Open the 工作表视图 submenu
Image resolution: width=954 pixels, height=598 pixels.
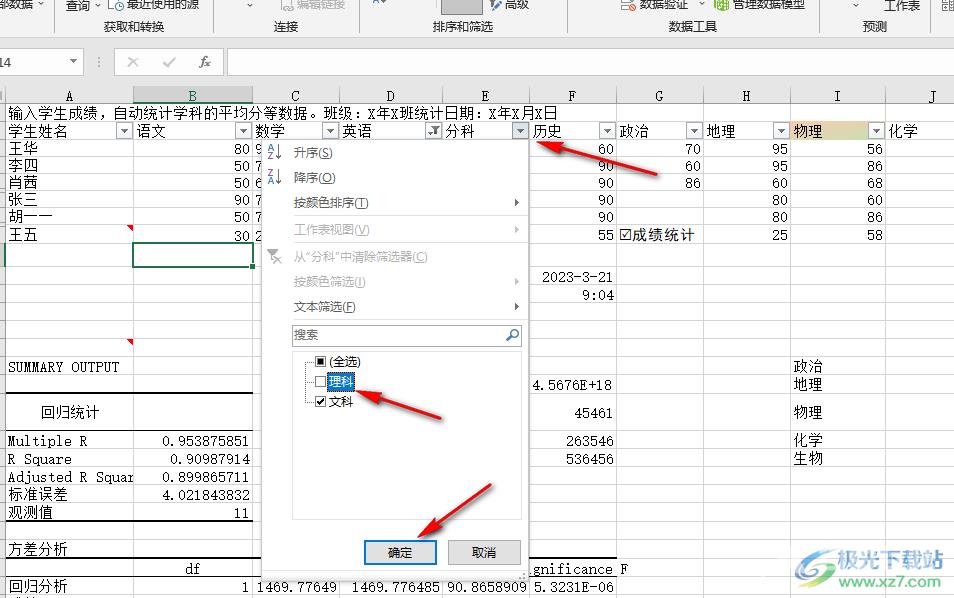[395, 229]
